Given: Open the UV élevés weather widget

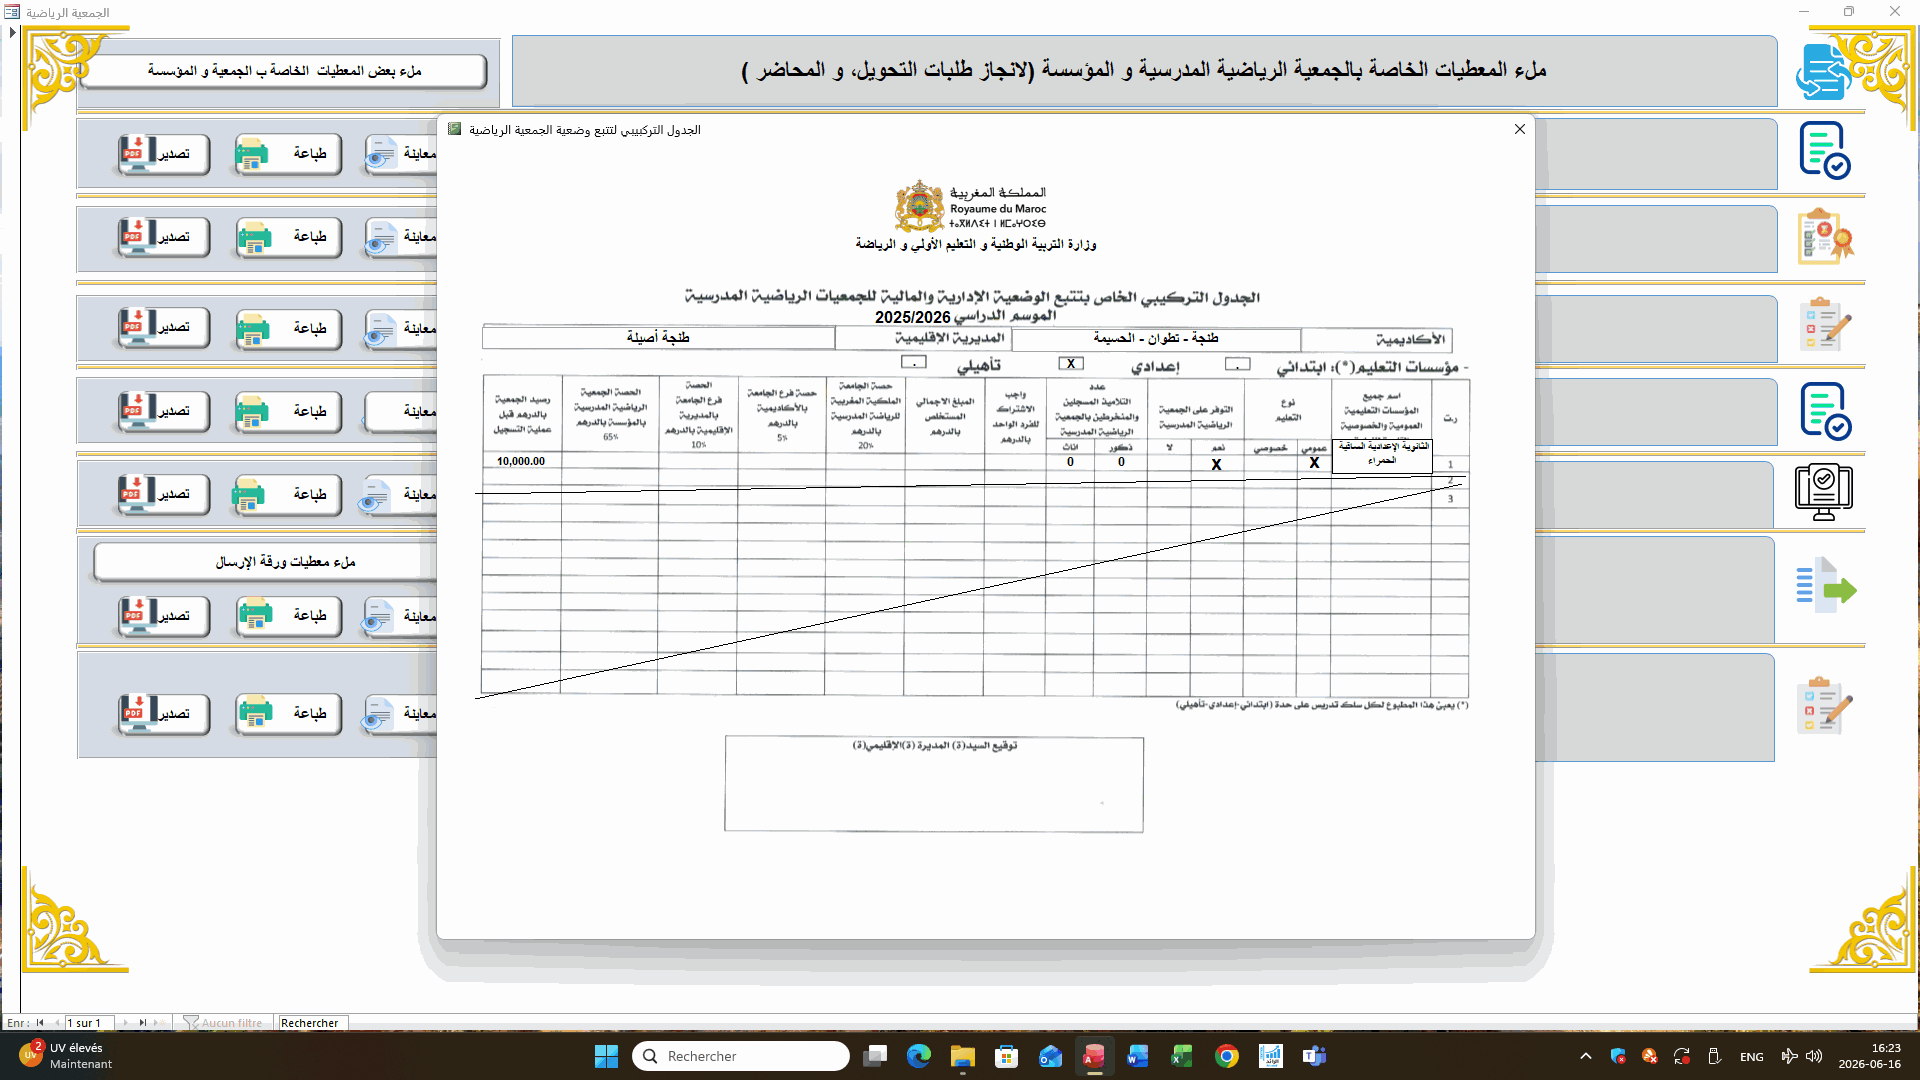Looking at the screenshot, I should pos(66,1056).
